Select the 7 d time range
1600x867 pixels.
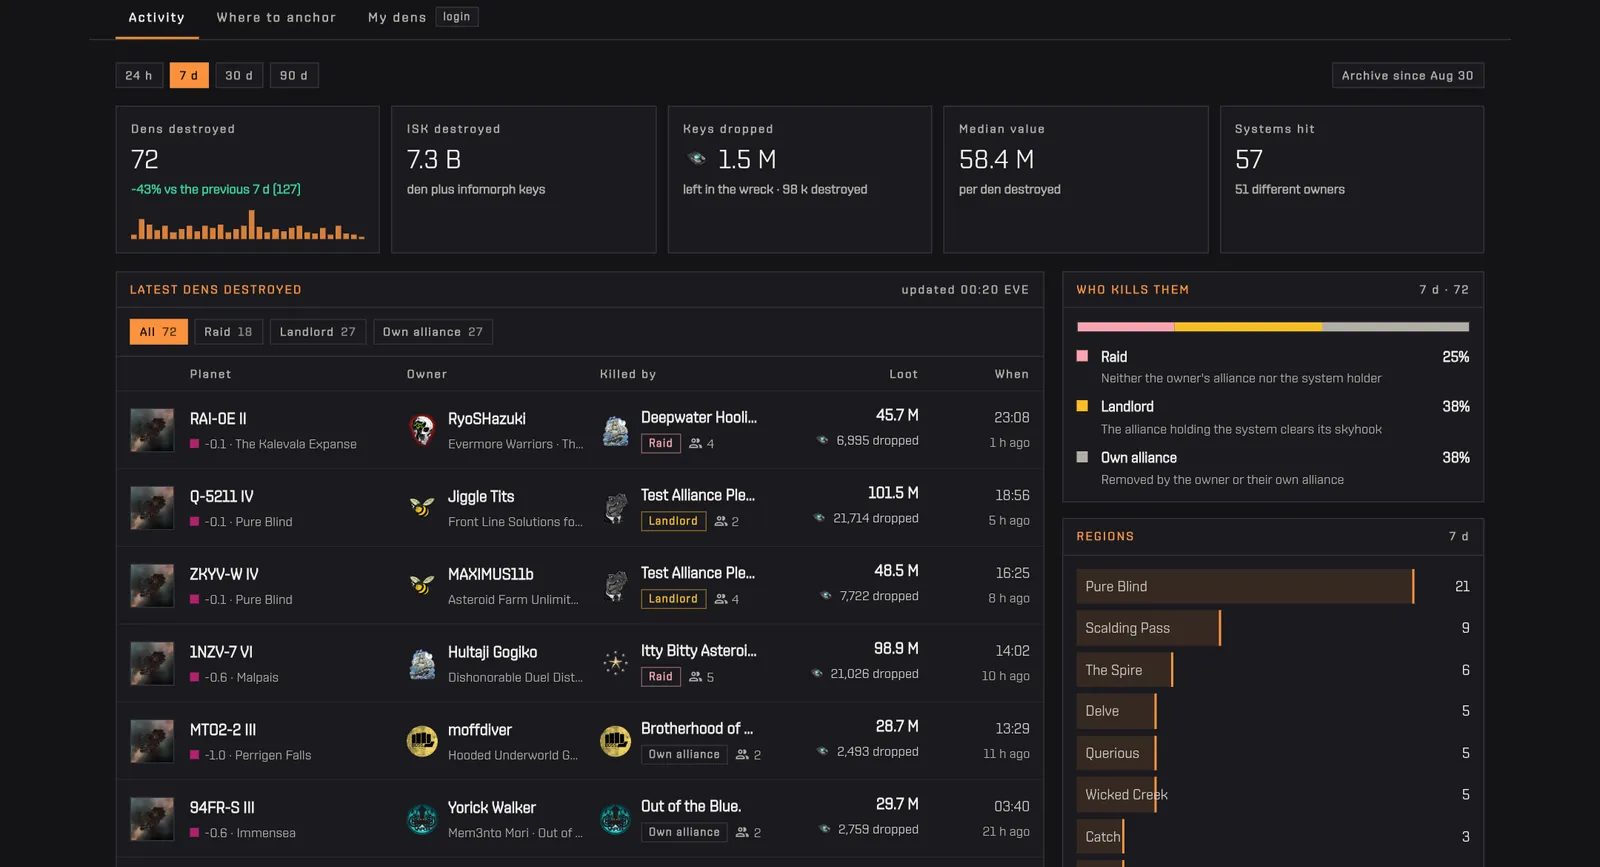pyautogui.click(x=189, y=76)
